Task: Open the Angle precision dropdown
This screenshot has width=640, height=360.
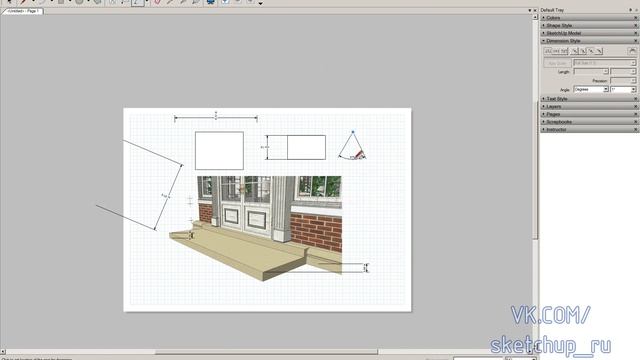Action: [623, 89]
